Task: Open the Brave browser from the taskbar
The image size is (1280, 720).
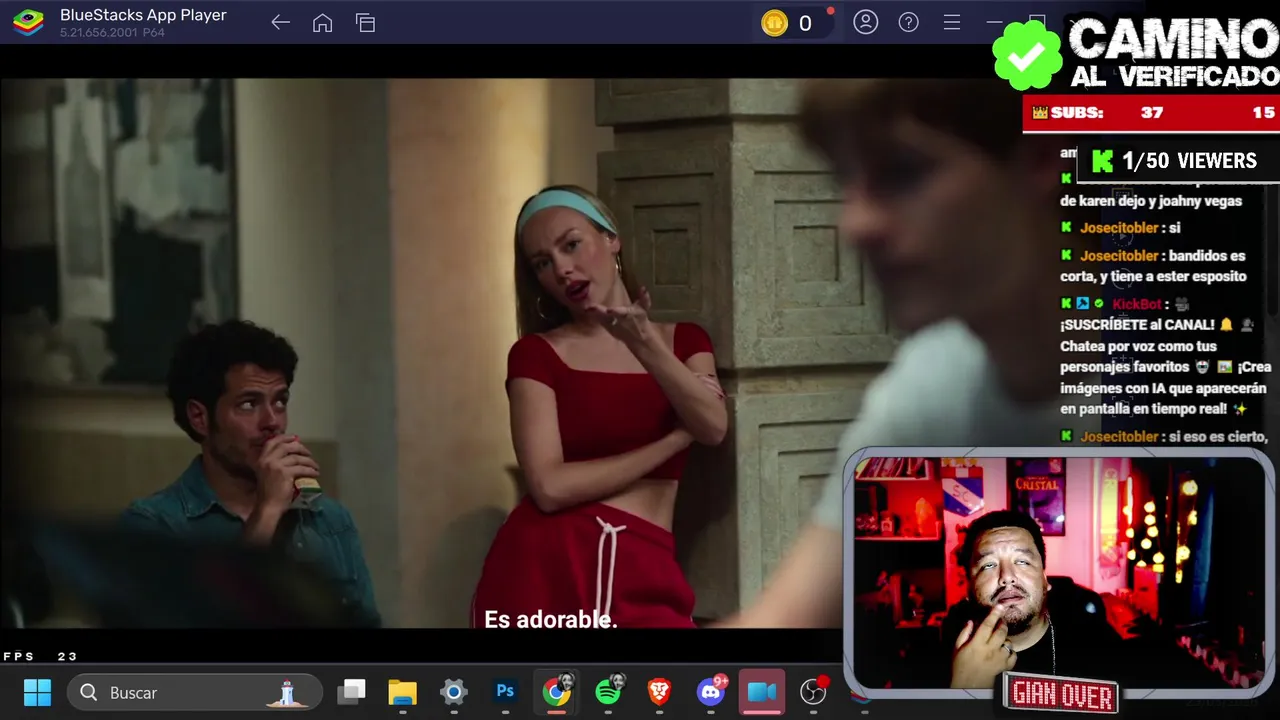Action: tap(659, 692)
